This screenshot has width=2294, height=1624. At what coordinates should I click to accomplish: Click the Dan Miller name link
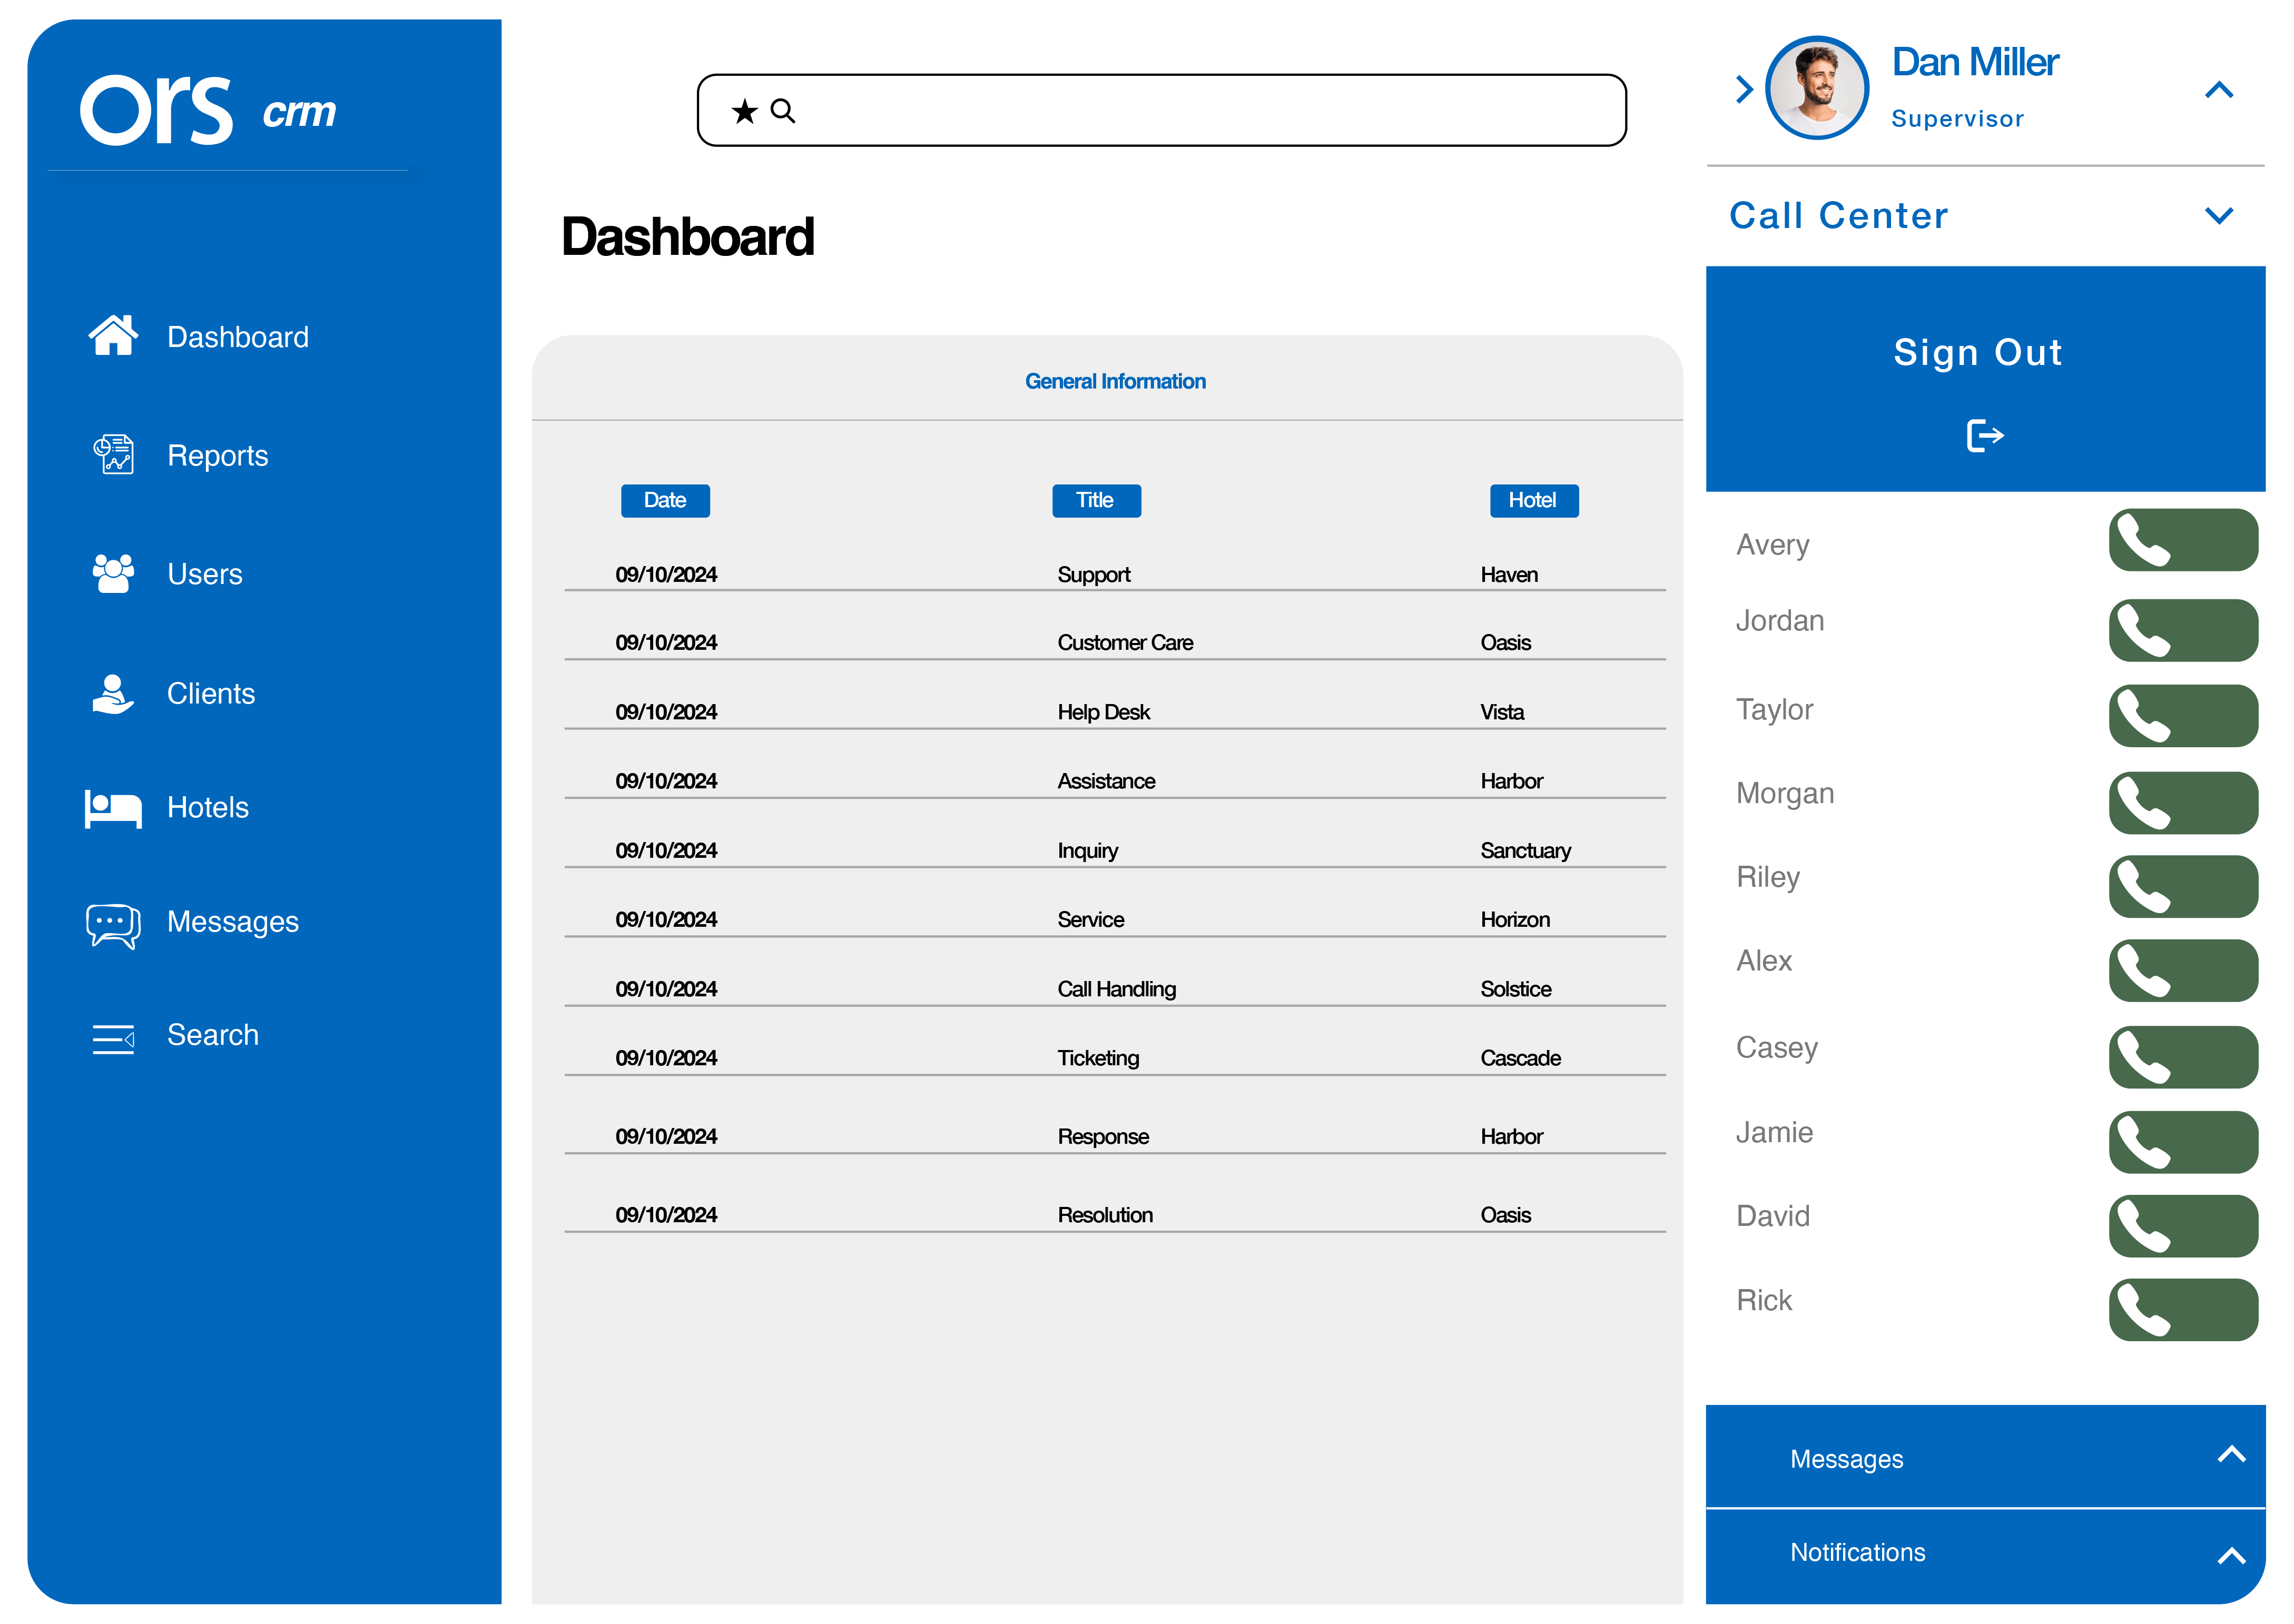[1975, 62]
